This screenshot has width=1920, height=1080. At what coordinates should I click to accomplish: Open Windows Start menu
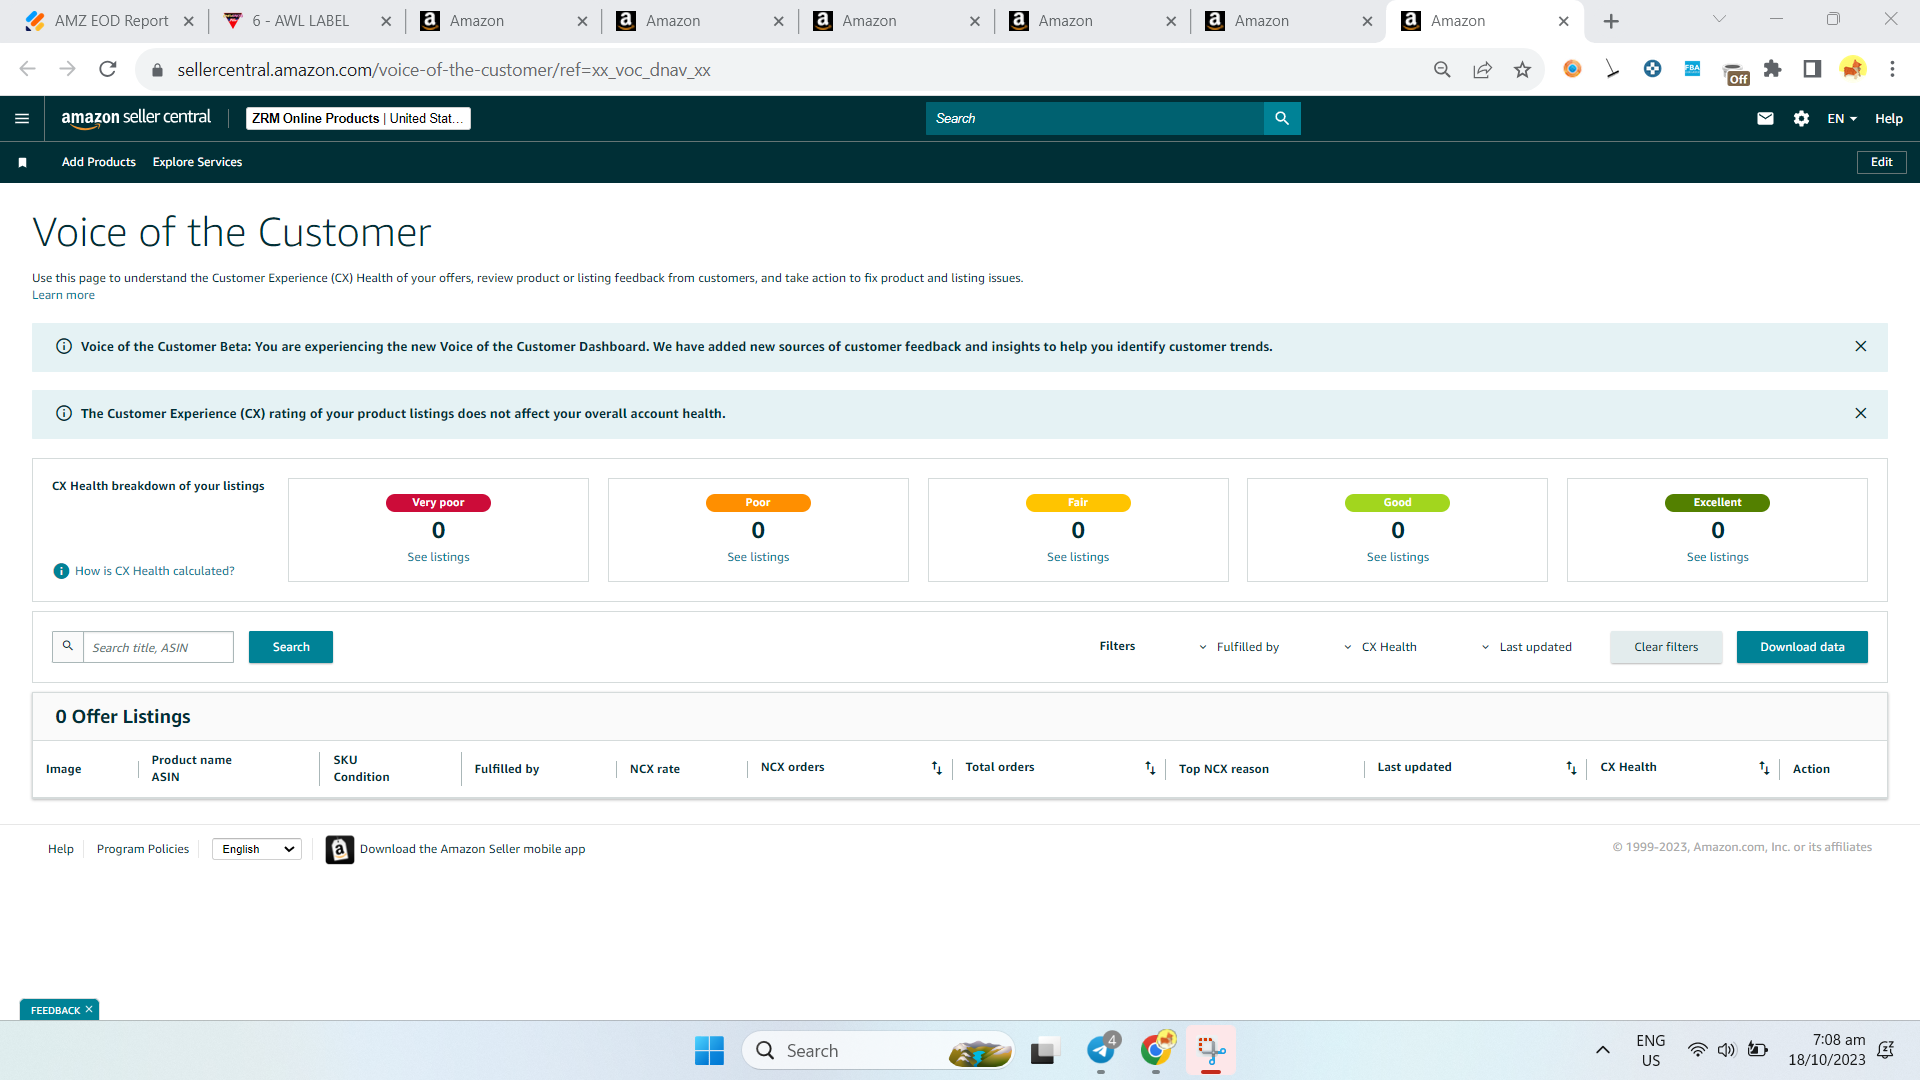[709, 1050]
